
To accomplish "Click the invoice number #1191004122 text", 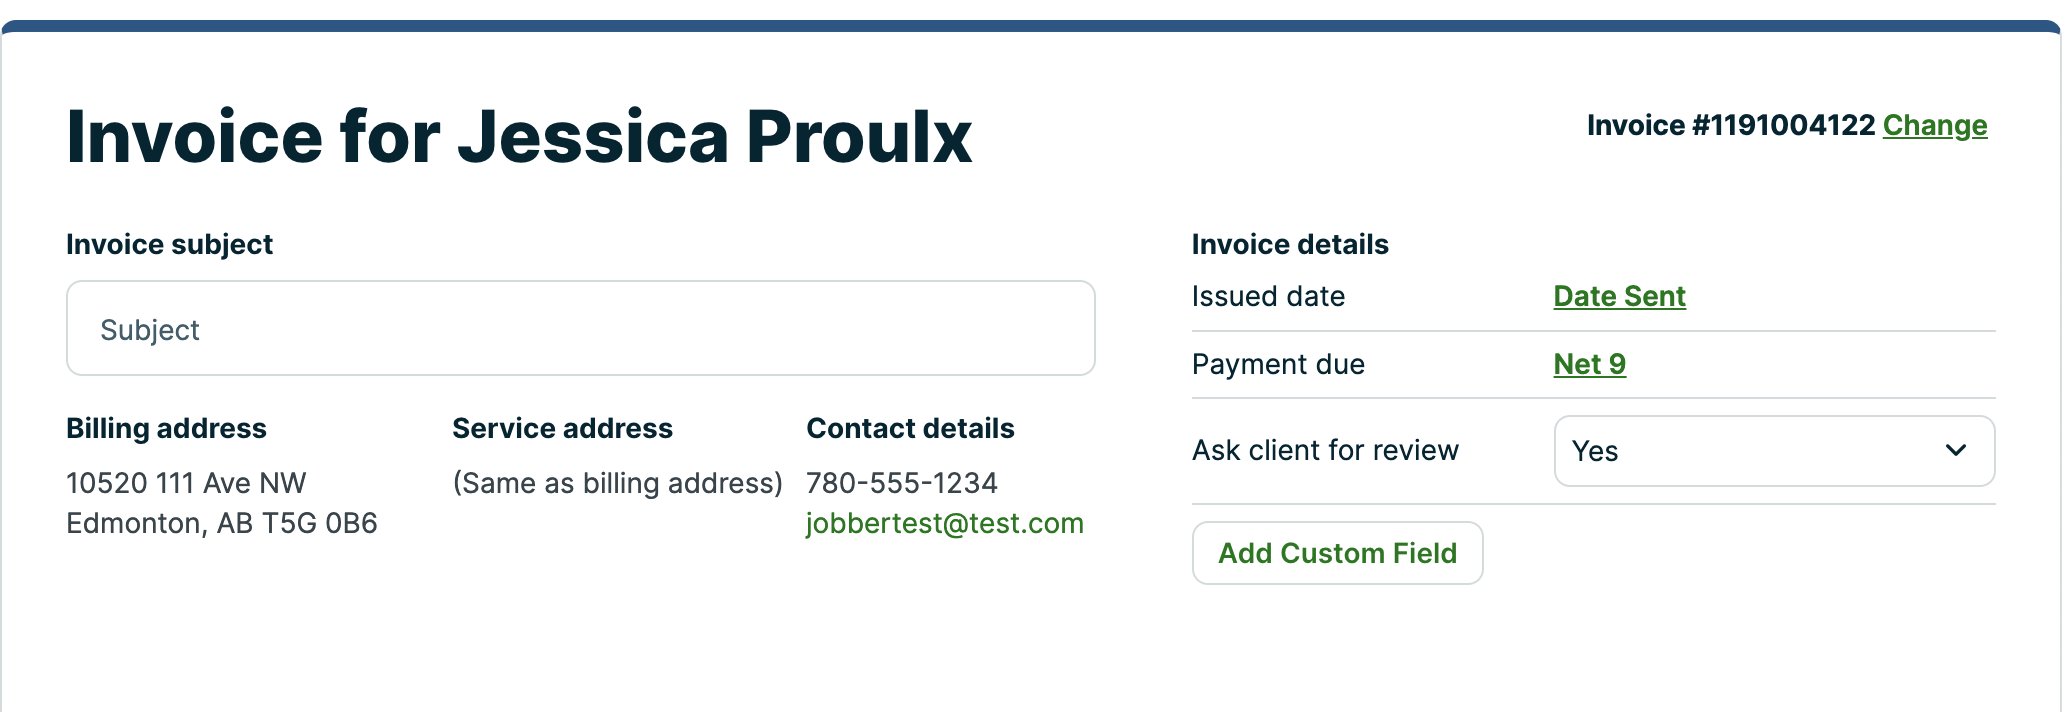I will 1782,126.
